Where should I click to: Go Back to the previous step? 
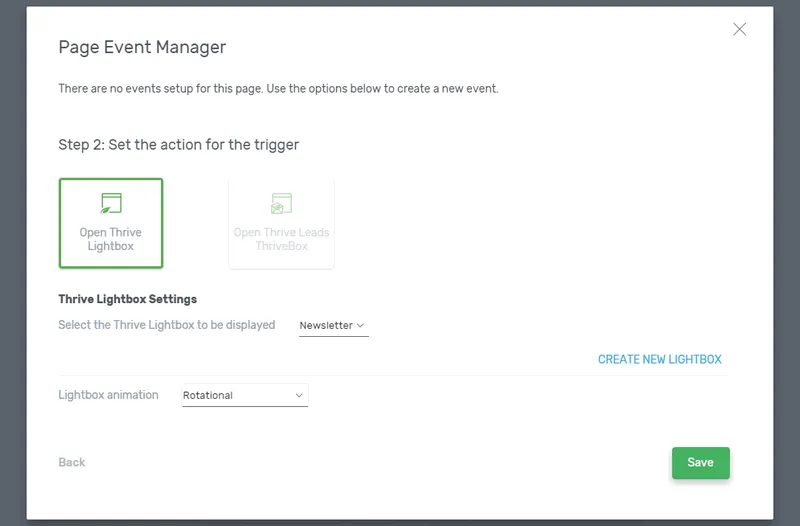[72, 462]
